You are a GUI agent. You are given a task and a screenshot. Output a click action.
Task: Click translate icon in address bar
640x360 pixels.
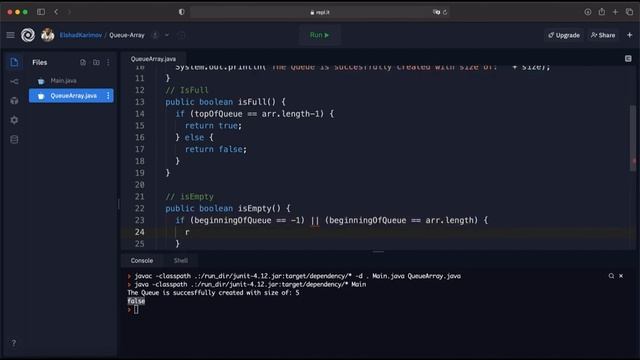coord(436,12)
